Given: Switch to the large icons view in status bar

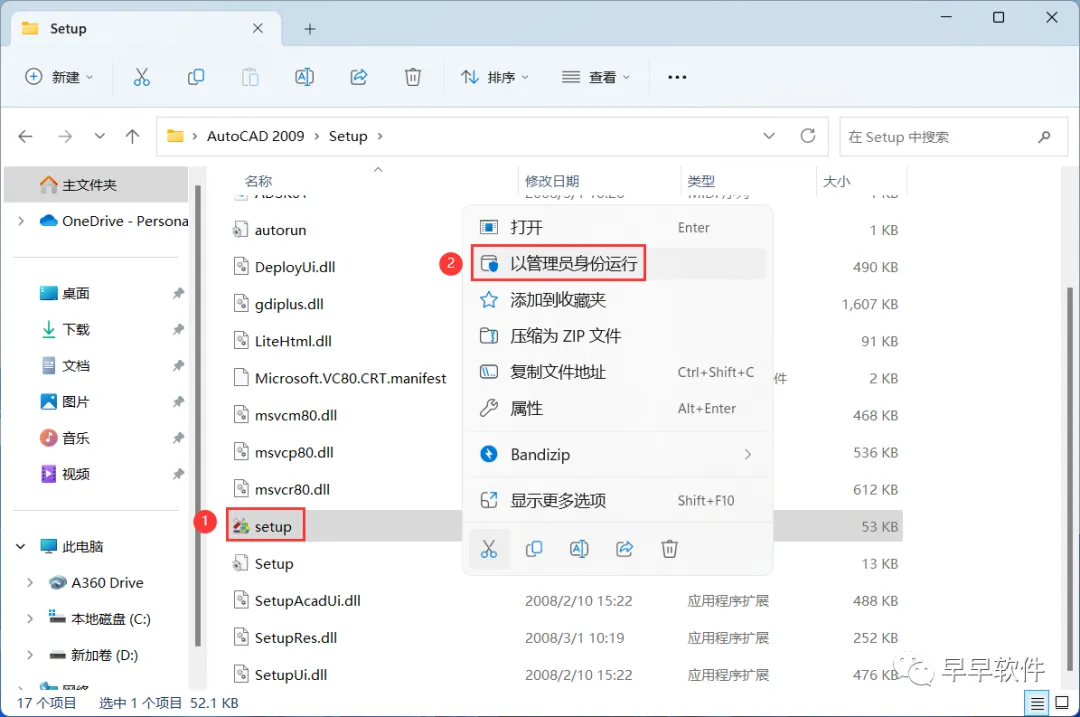Looking at the screenshot, I should (x=1062, y=703).
